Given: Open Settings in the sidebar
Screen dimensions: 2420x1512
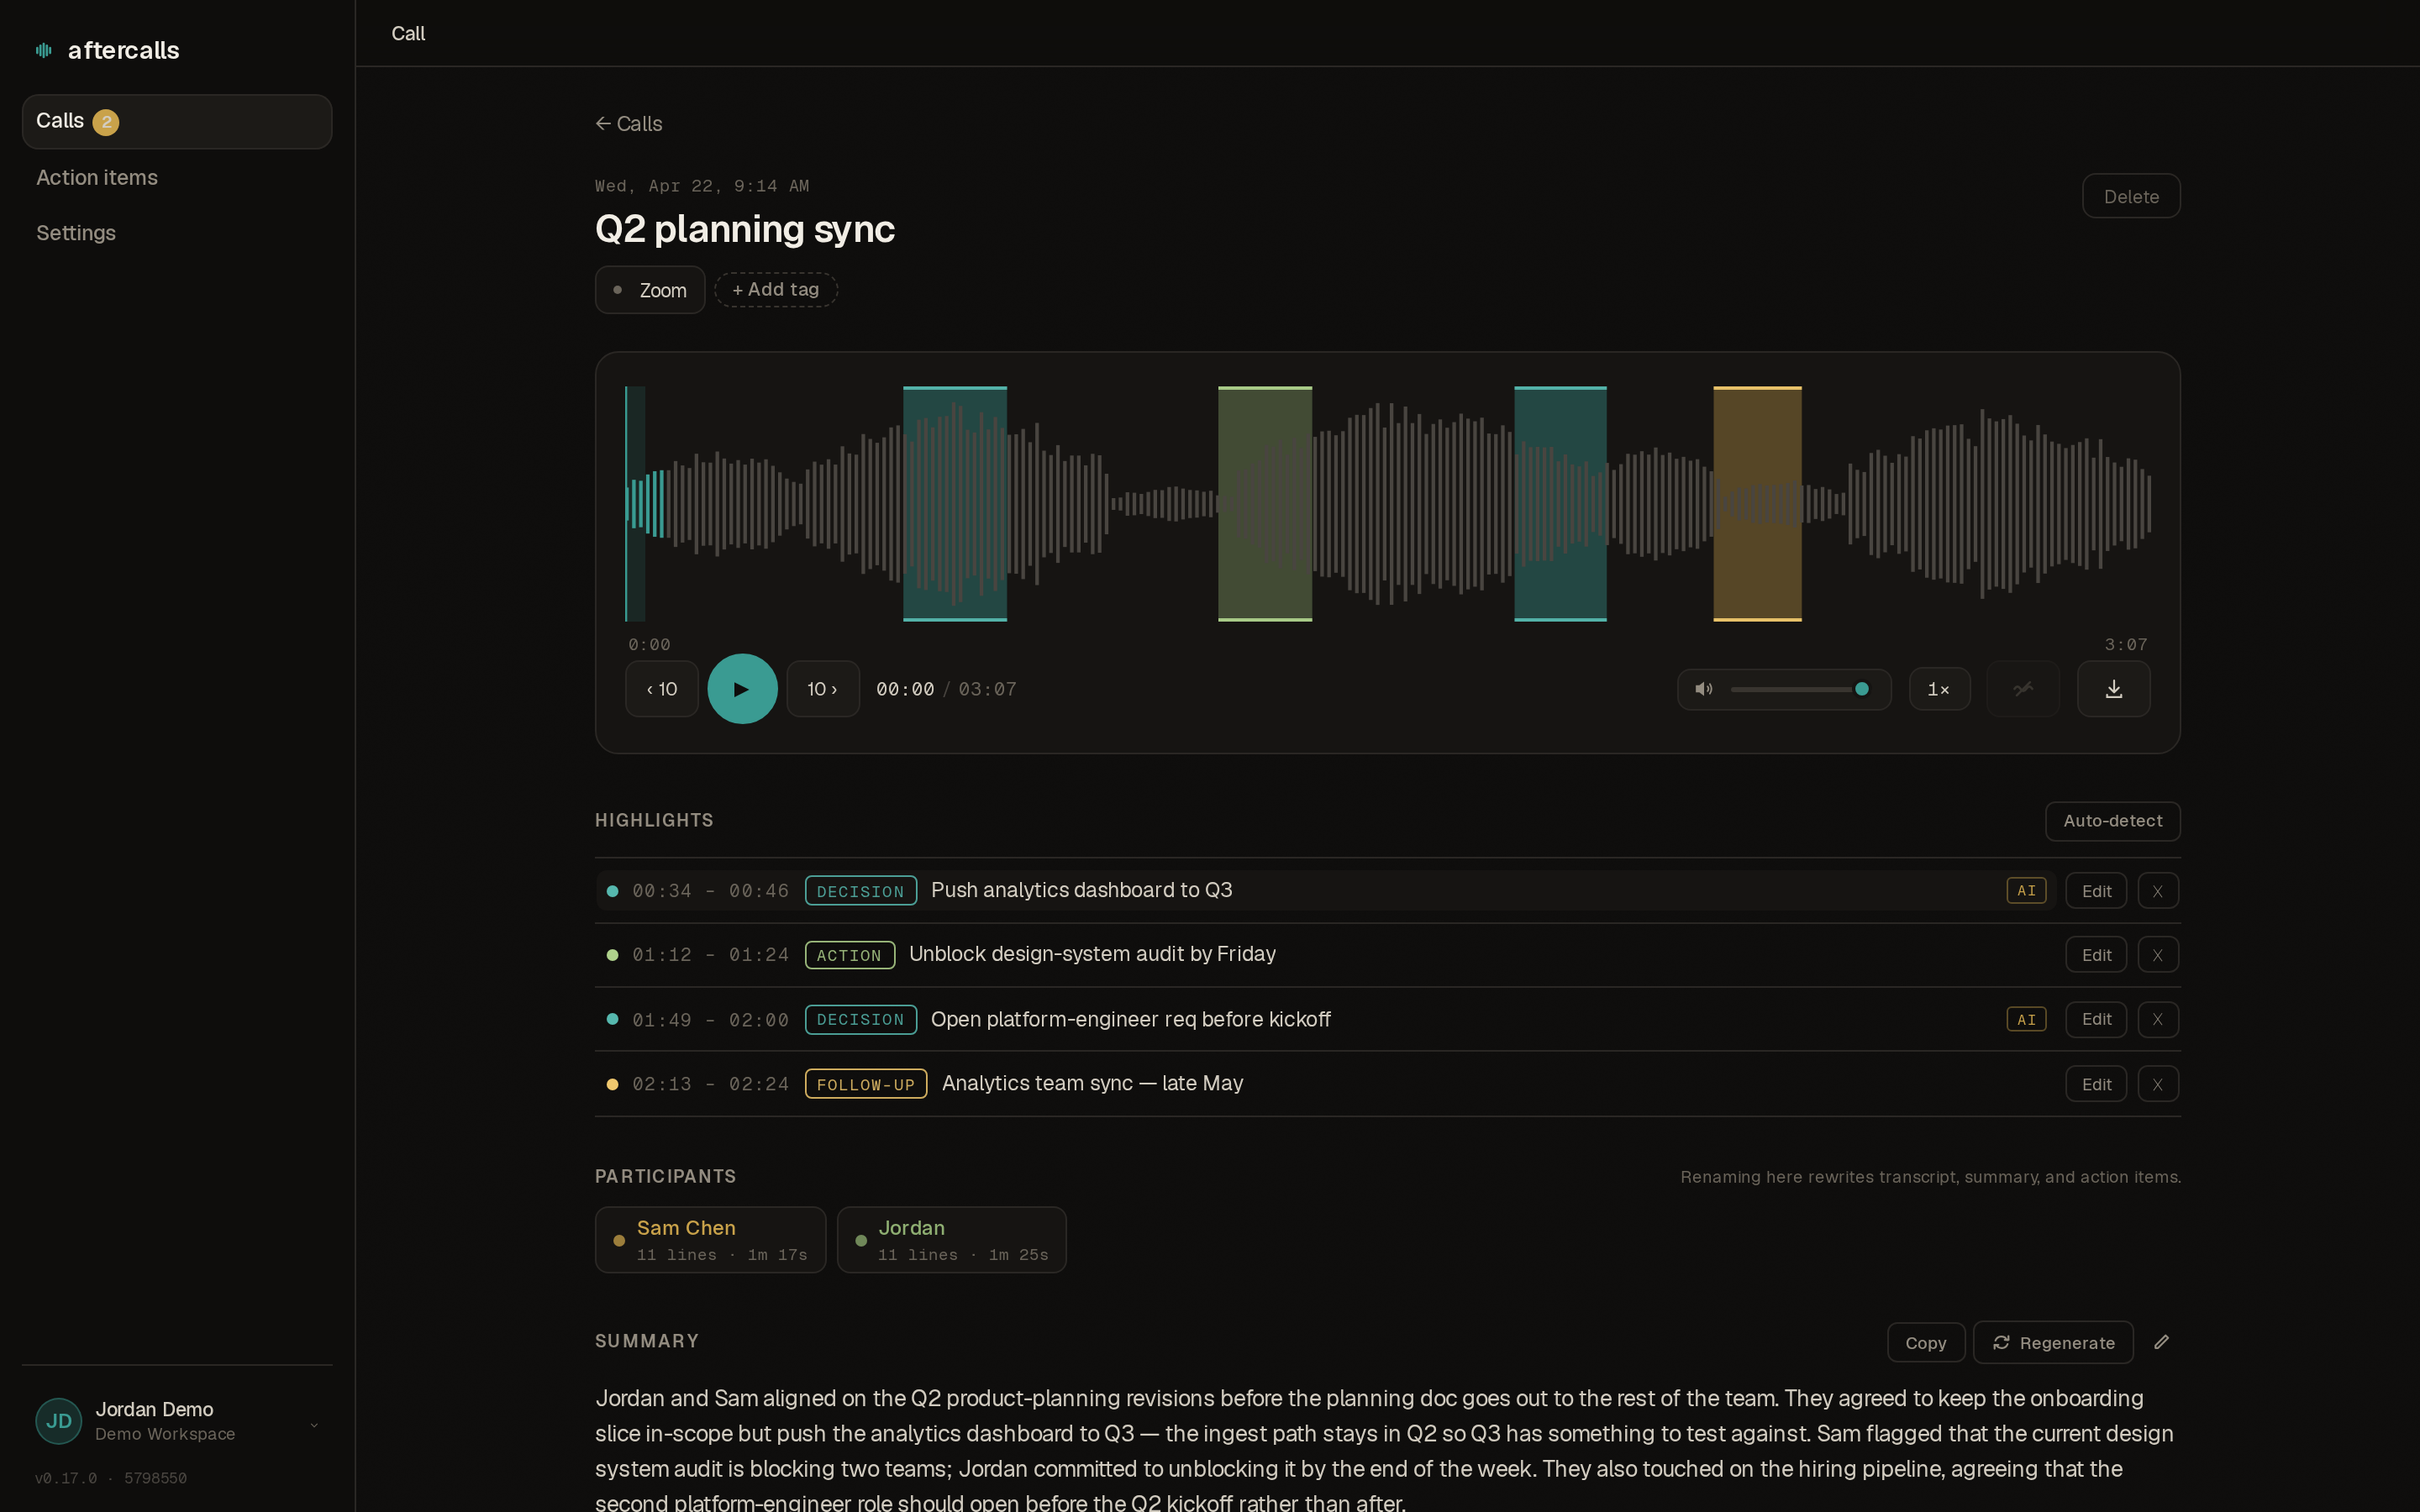Looking at the screenshot, I should (x=76, y=233).
